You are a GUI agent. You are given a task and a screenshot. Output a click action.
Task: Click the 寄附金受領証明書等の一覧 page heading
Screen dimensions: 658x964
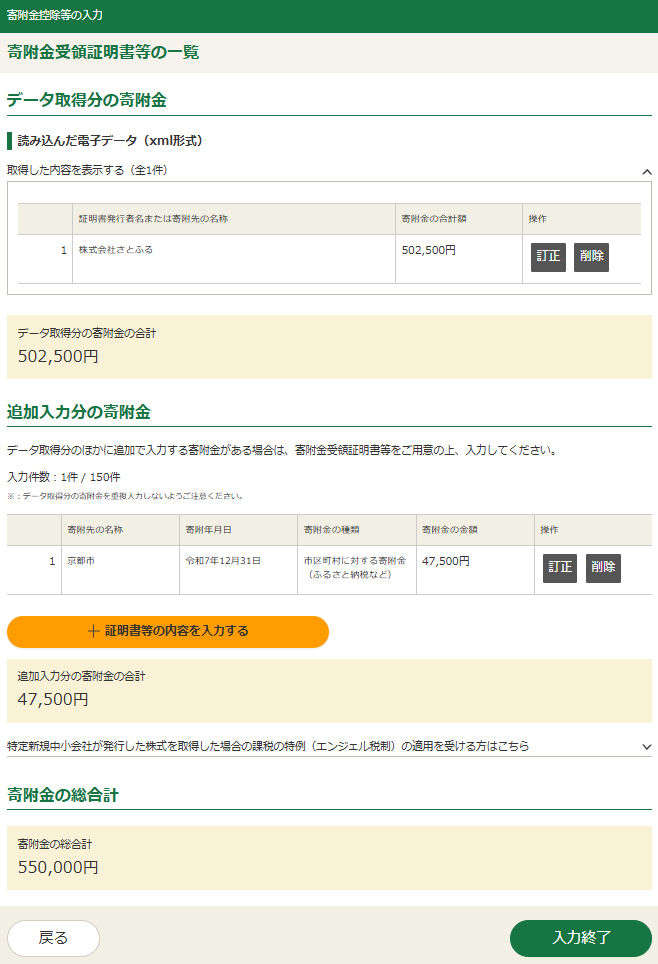(103, 53)
